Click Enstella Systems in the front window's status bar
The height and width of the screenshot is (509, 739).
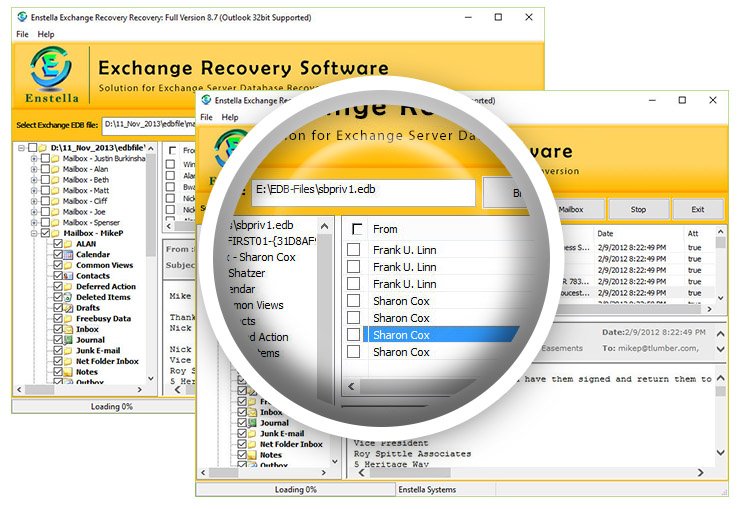point(427,490)
